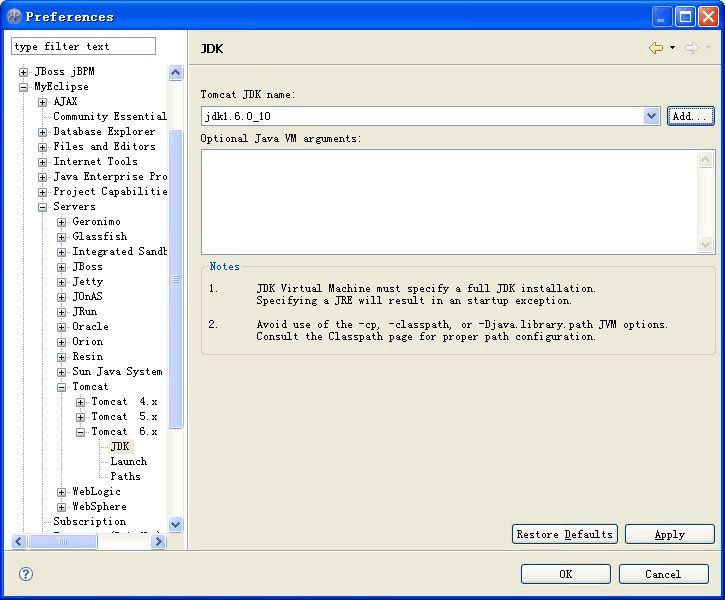Close the Preferences dialog
Viewport: 725px width, 600px height.
point(708,17)
